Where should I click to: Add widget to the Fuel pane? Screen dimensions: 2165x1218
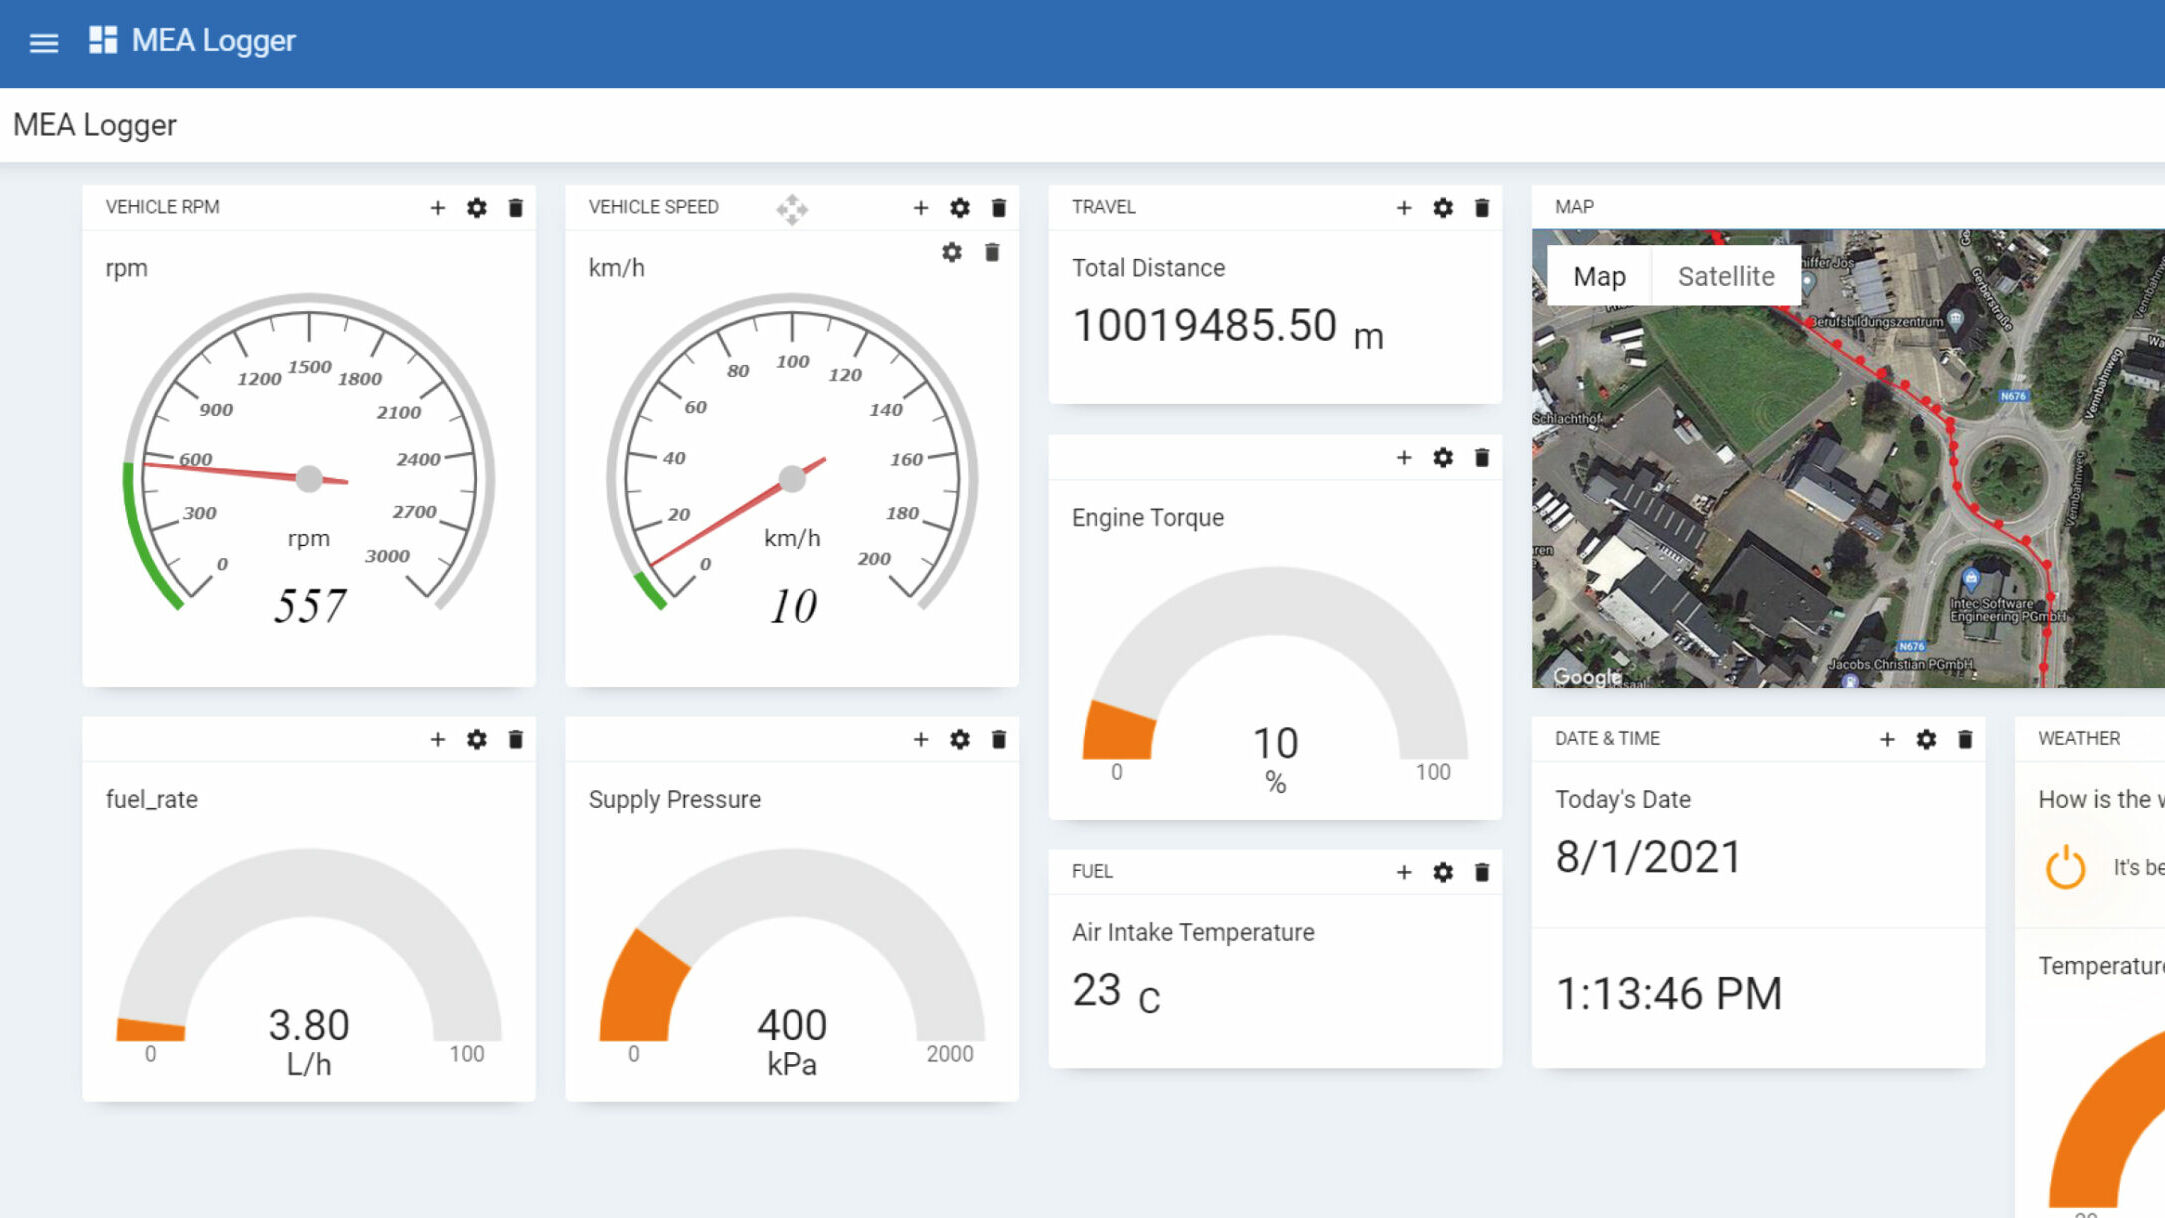coord(1403,872)
